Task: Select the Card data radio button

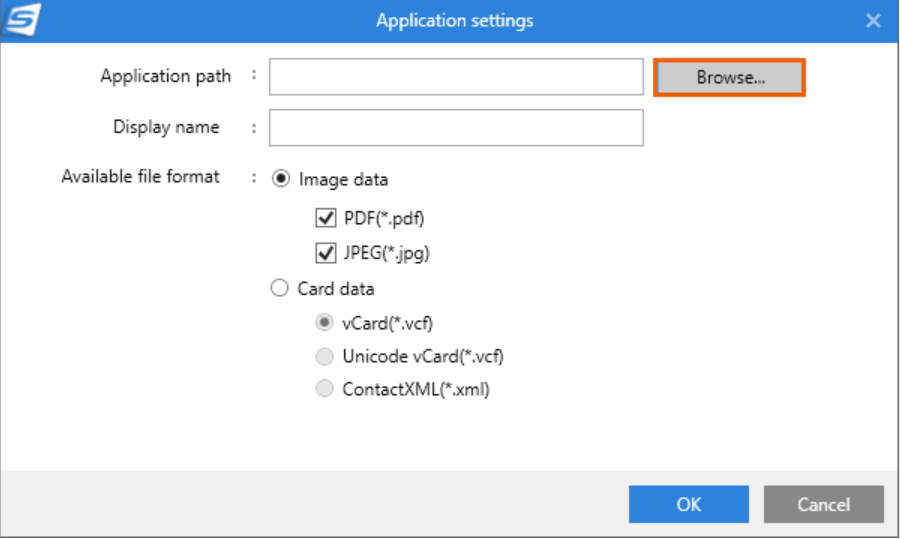Action: pyautogui.click(x=280, y=288)
